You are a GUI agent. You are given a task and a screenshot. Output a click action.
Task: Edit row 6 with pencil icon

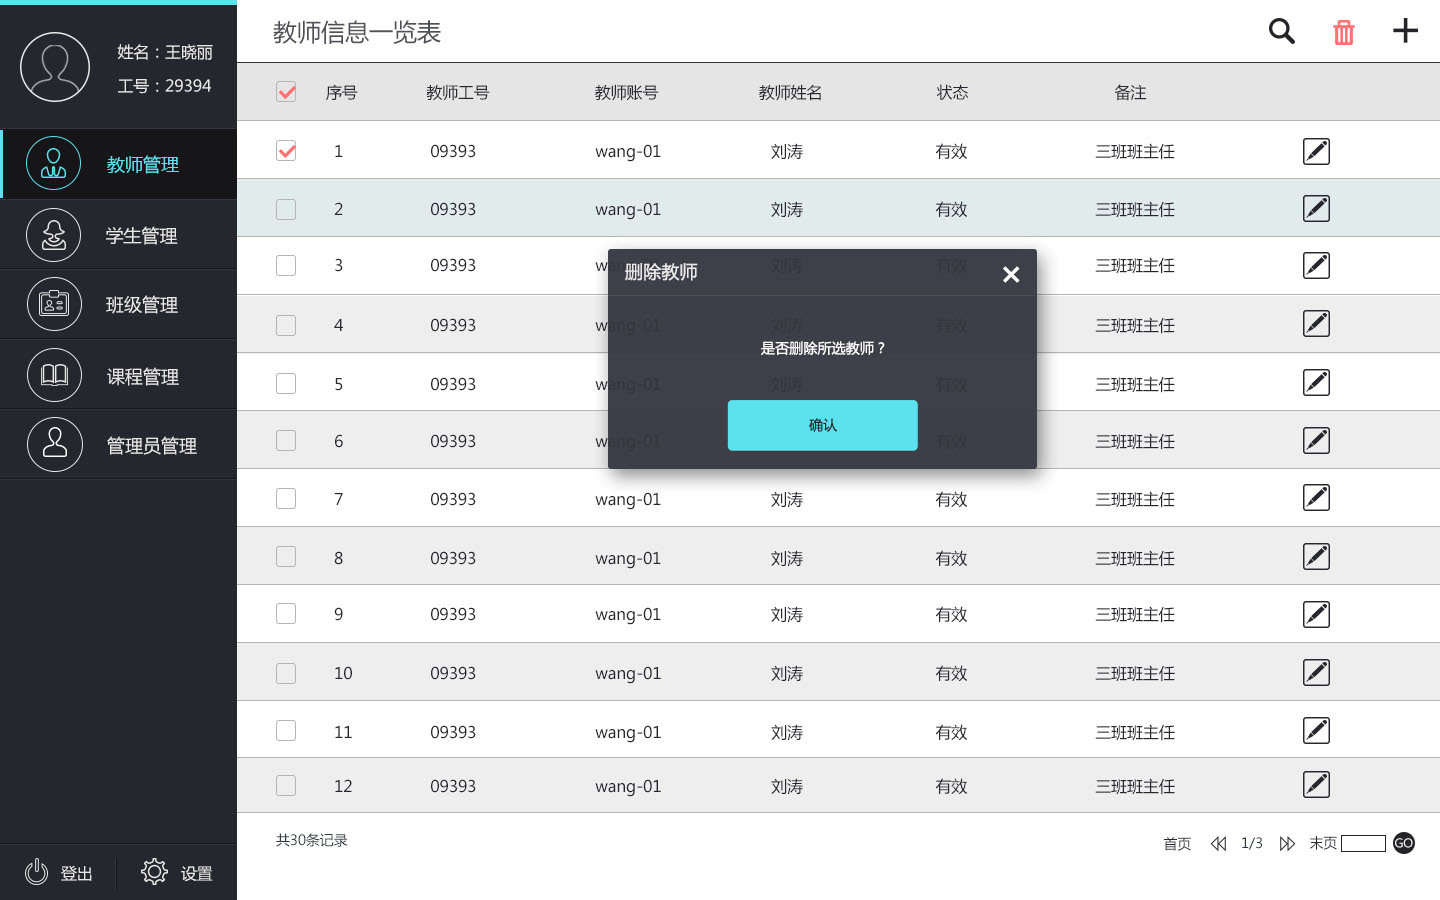pos(1316,440)
